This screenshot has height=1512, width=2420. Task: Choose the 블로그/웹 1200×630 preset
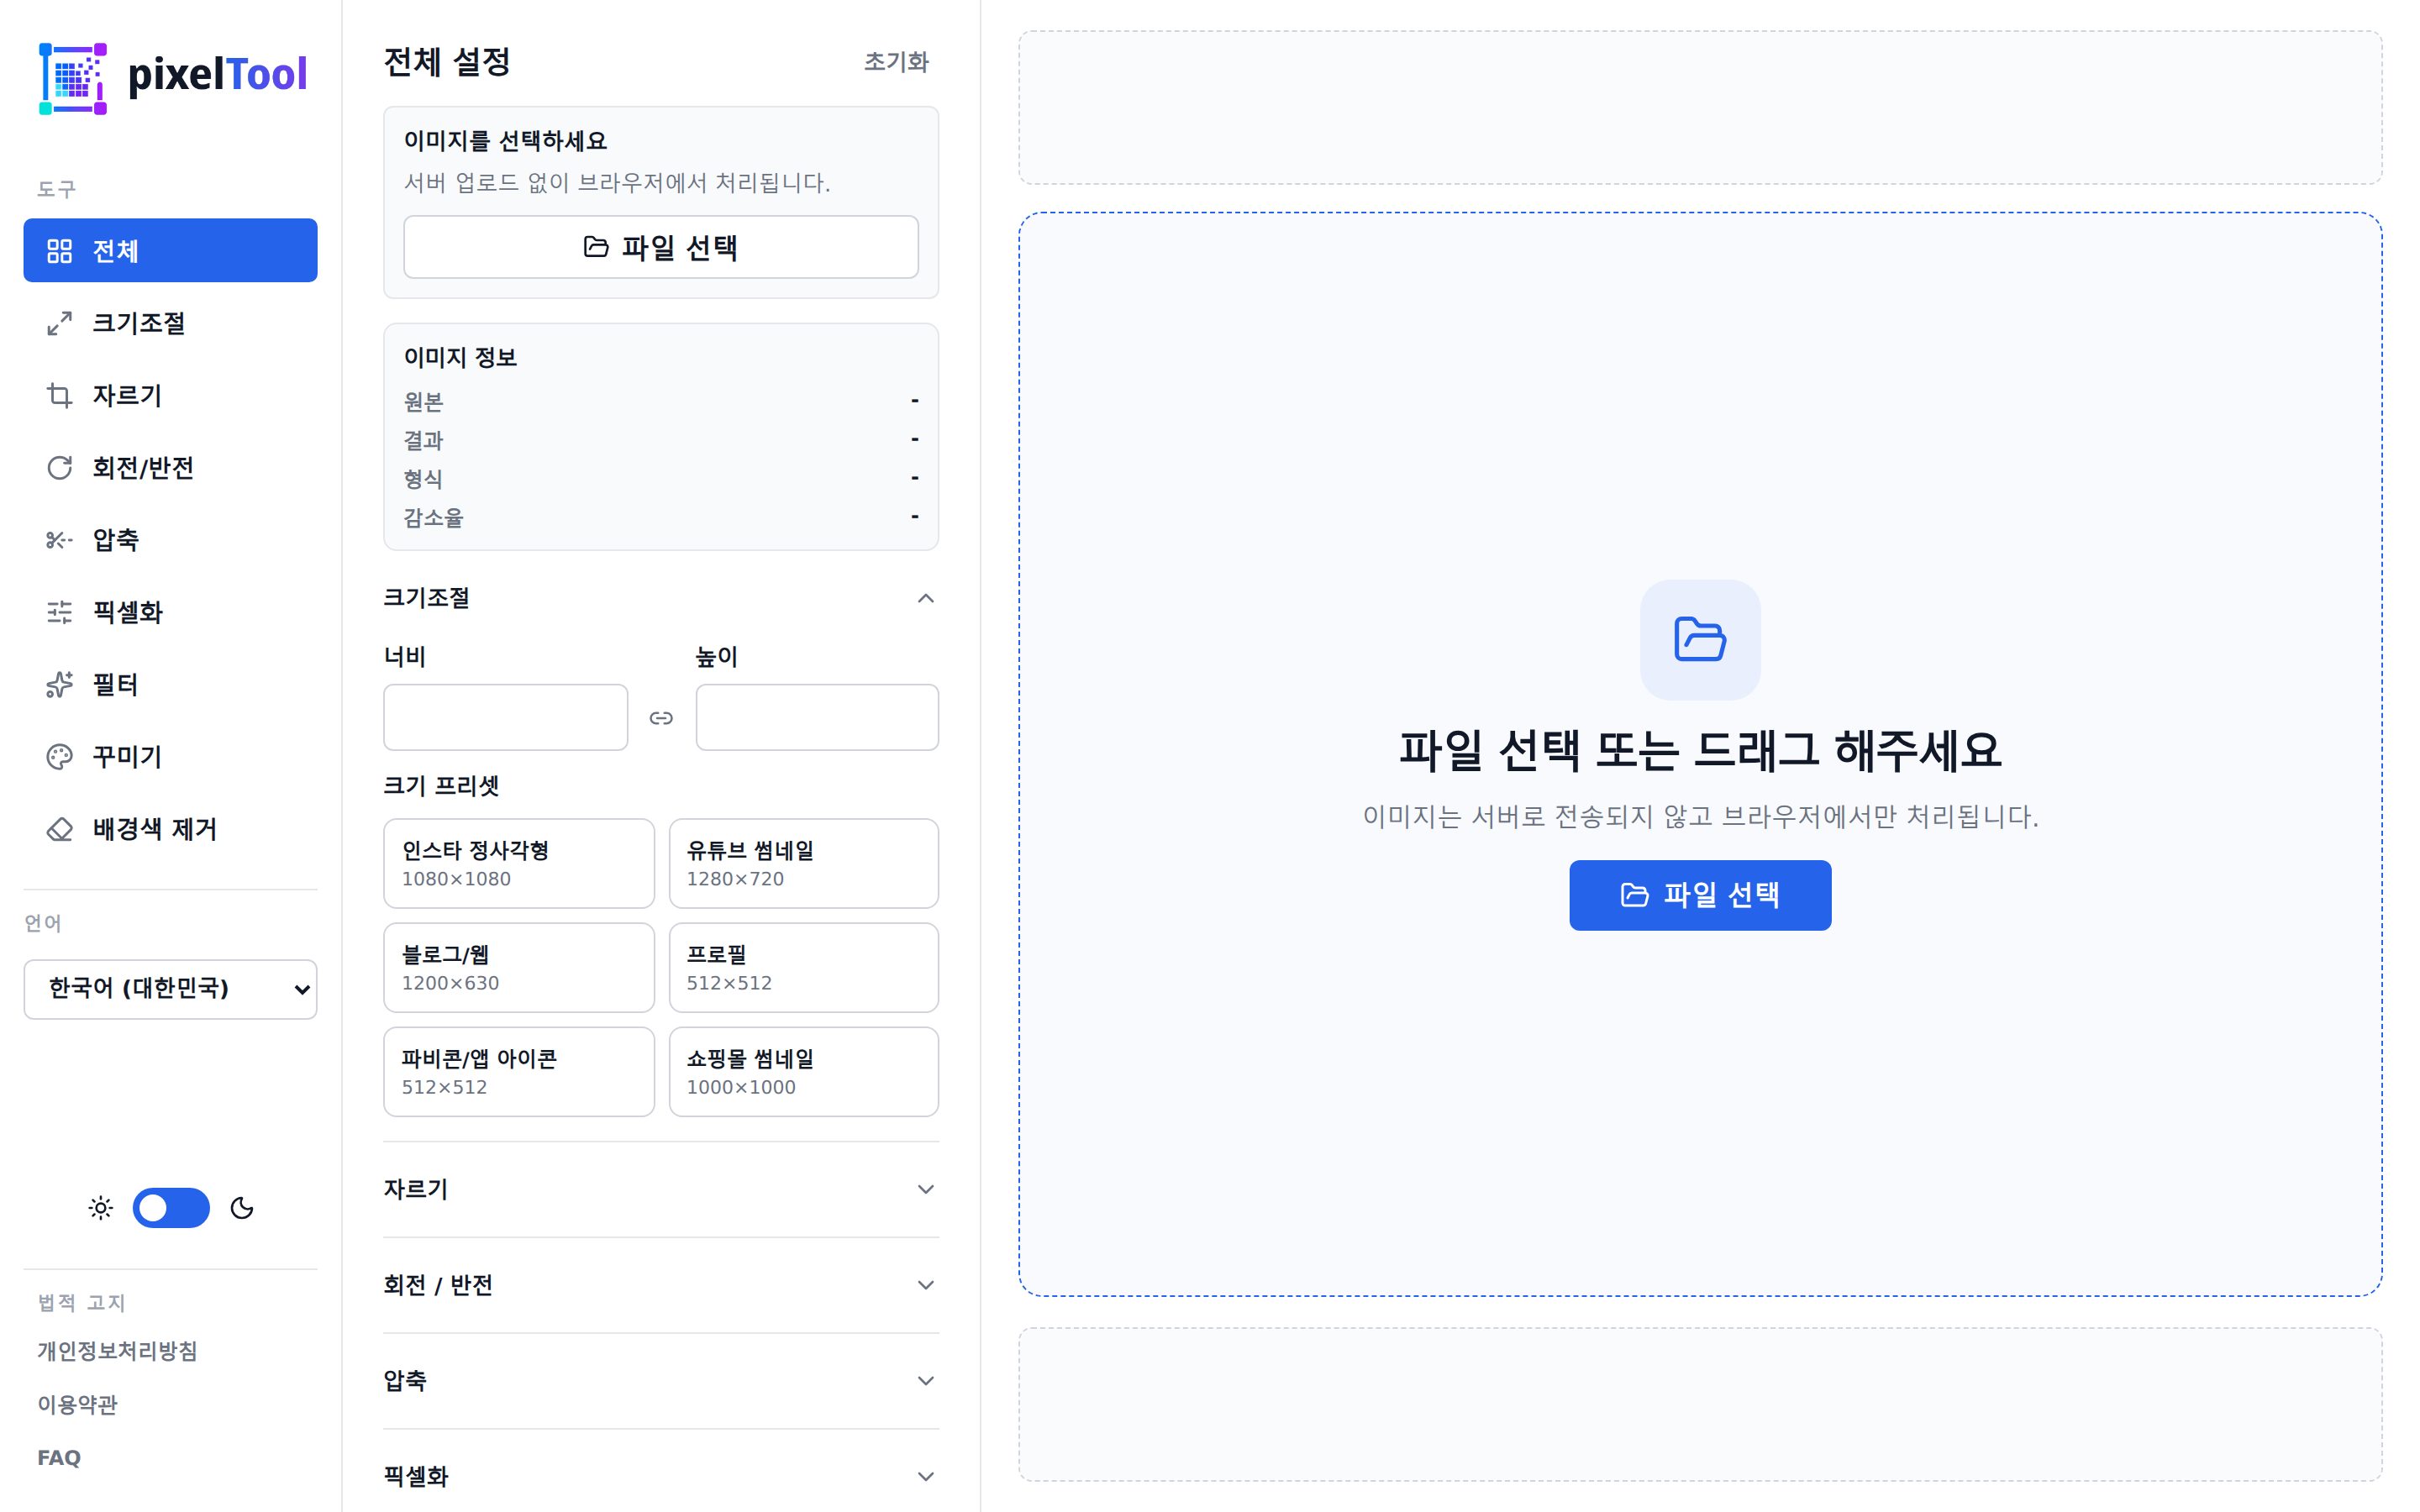[x=519, y=968]
